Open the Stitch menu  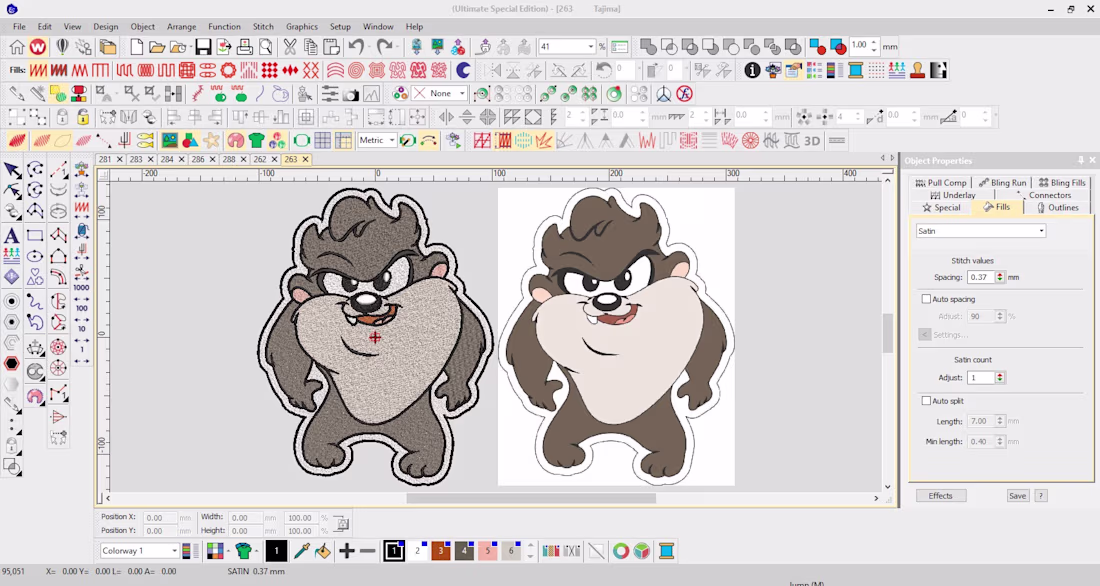[x=263, y=27]
